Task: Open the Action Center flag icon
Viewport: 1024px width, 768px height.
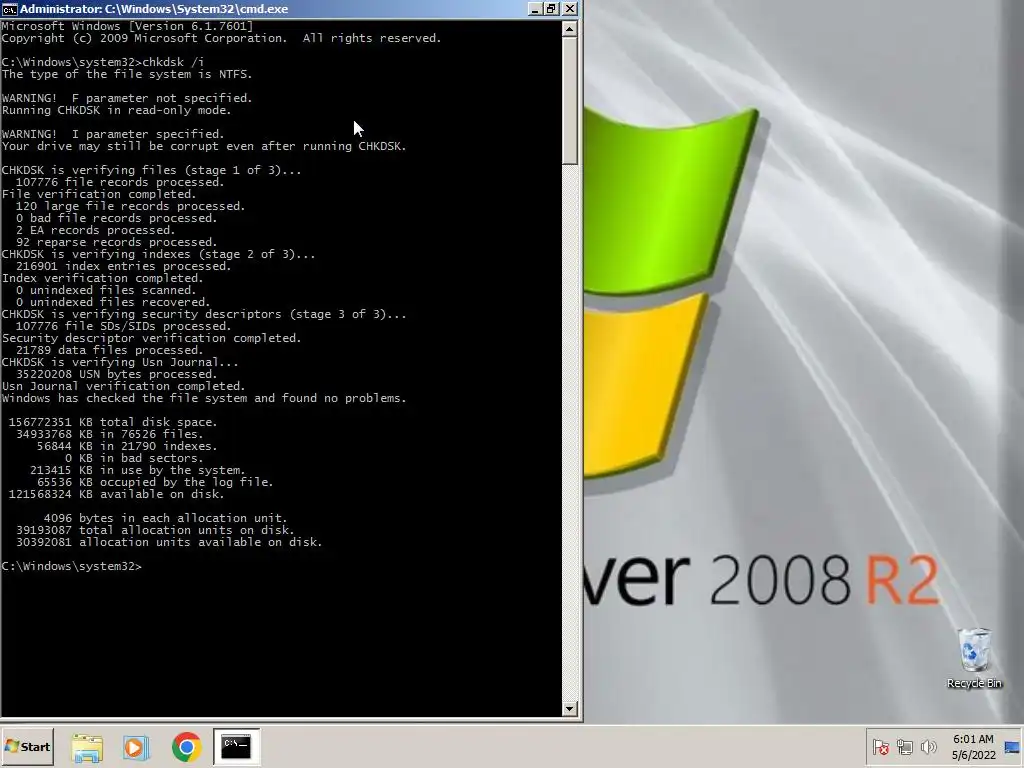Action: (880, 746)
